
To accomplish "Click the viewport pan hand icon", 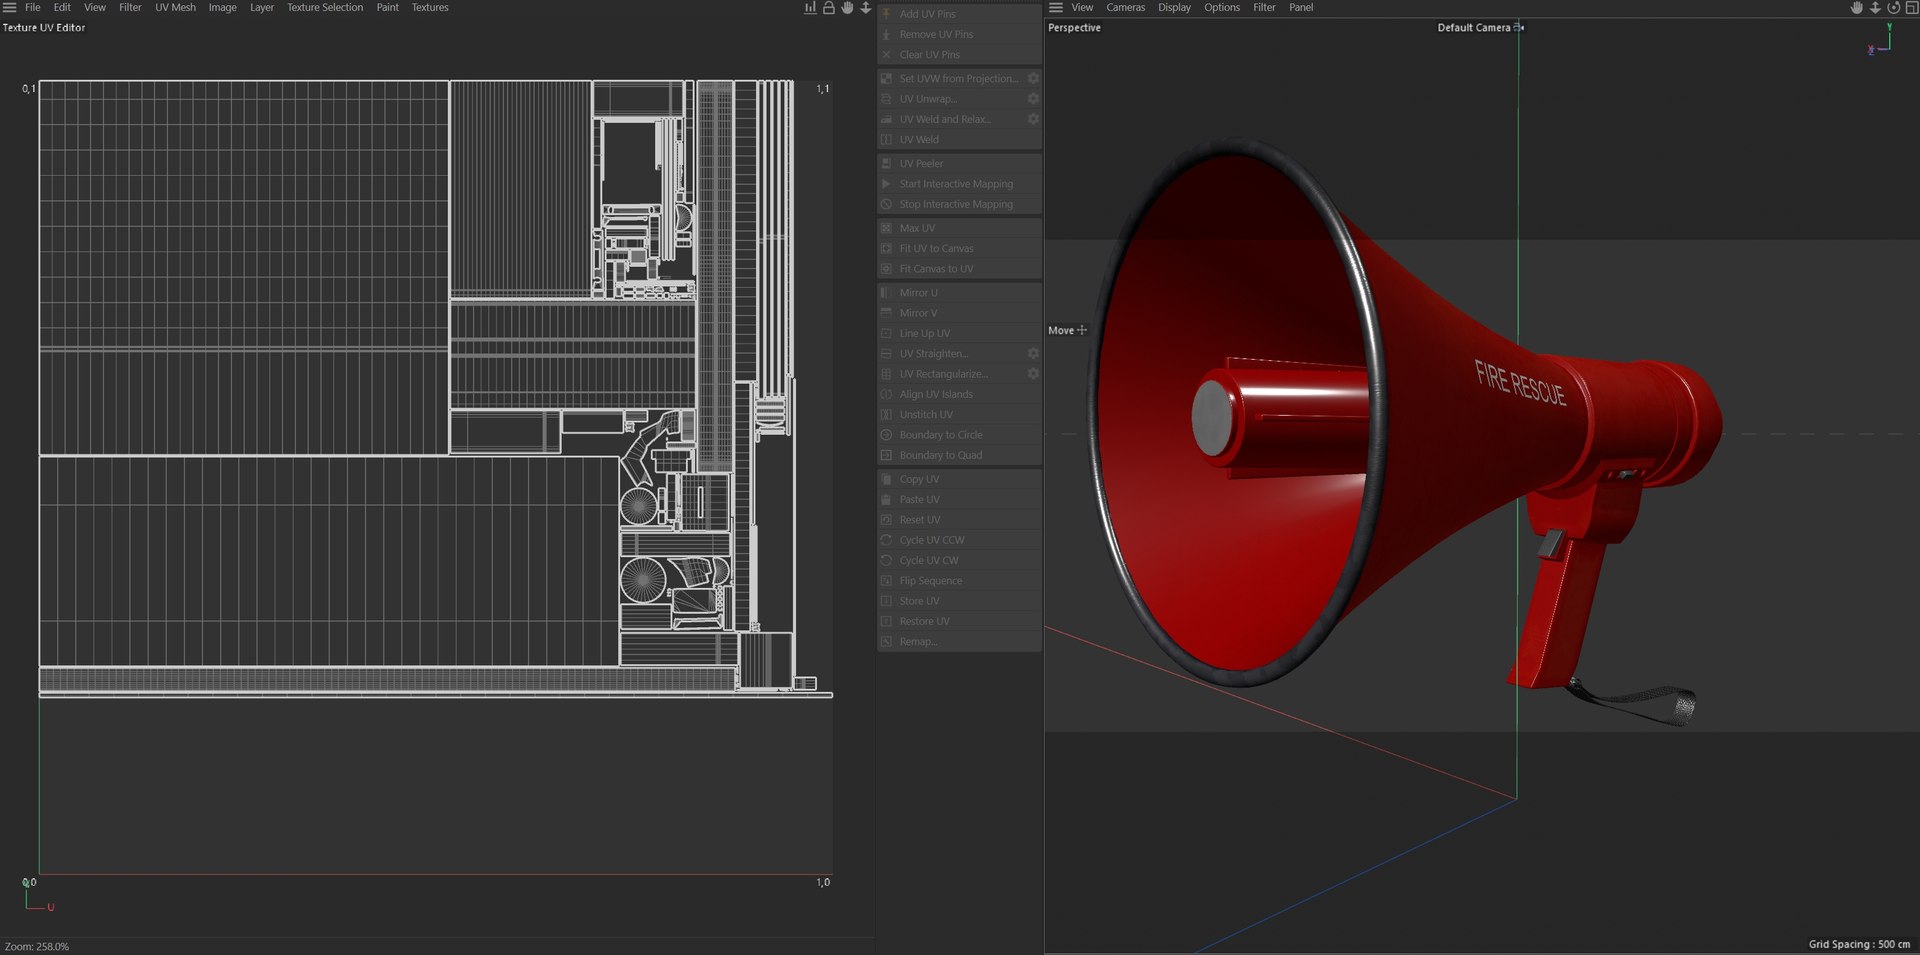I will point(1856,7).
